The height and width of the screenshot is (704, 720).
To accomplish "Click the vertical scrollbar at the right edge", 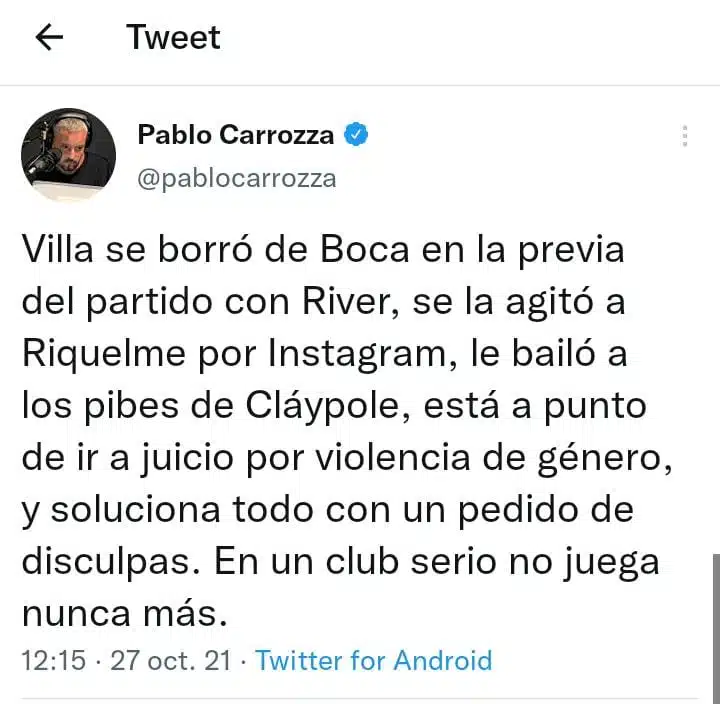I will point(716,629).
